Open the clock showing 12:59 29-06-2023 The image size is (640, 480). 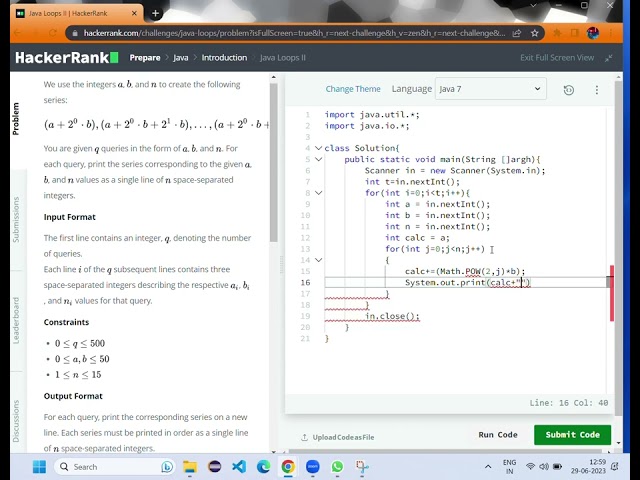click(588, 467)
